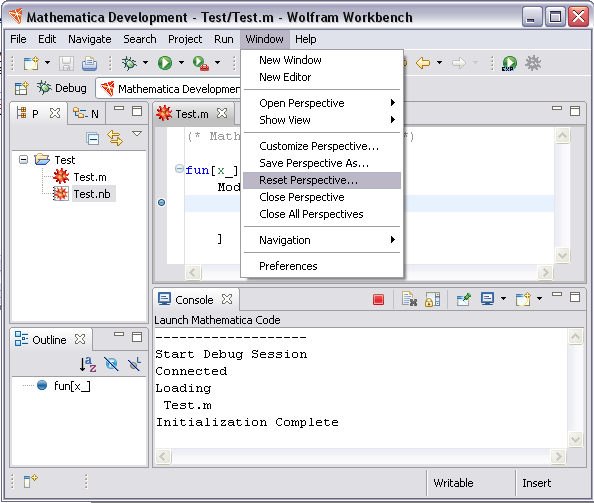
Task: Open the Back history dropdown arrow
Action: click(439, 62)
